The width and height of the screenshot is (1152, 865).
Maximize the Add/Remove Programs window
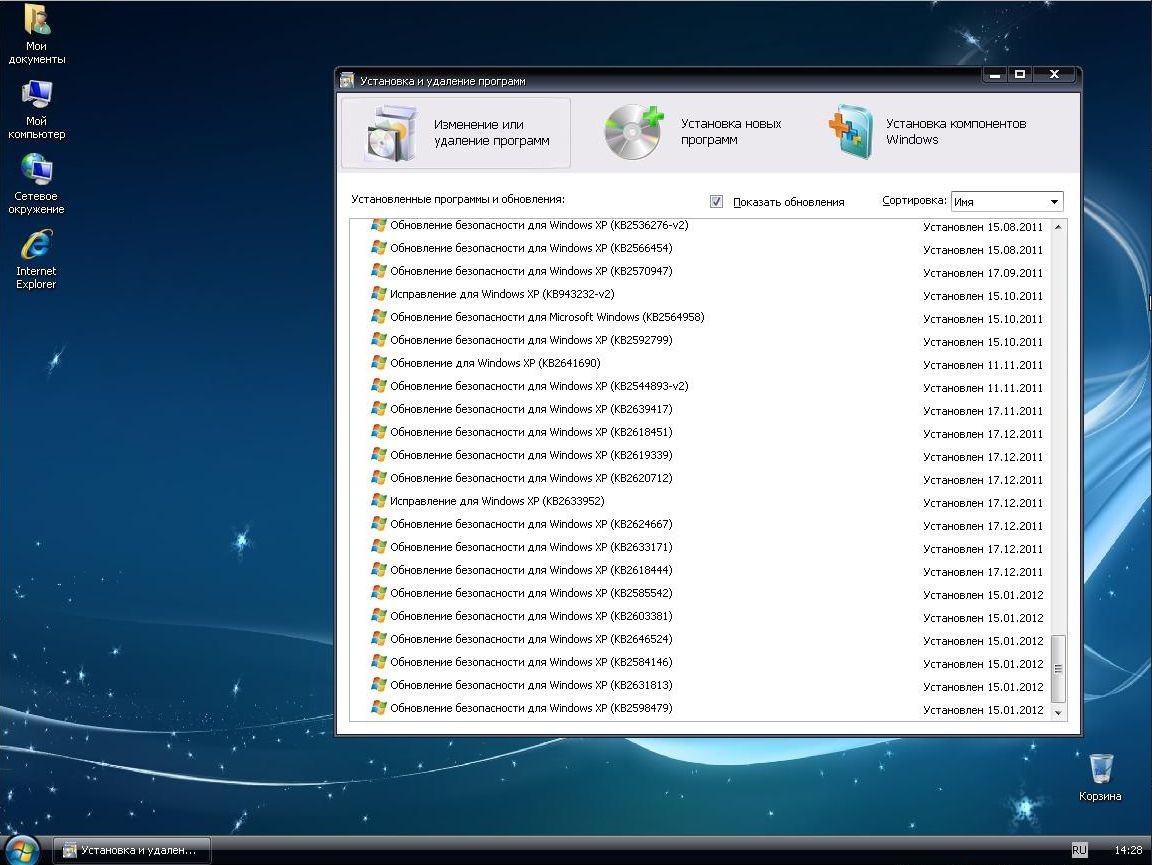pyautogui.click(x=1020, y=74)
